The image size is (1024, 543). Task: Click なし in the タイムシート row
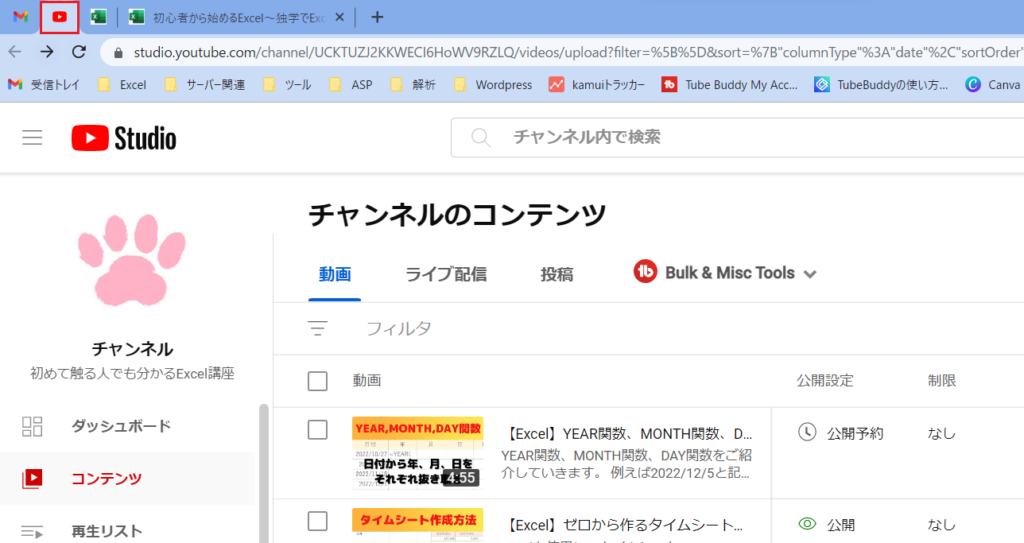click(x=942, y=525)
